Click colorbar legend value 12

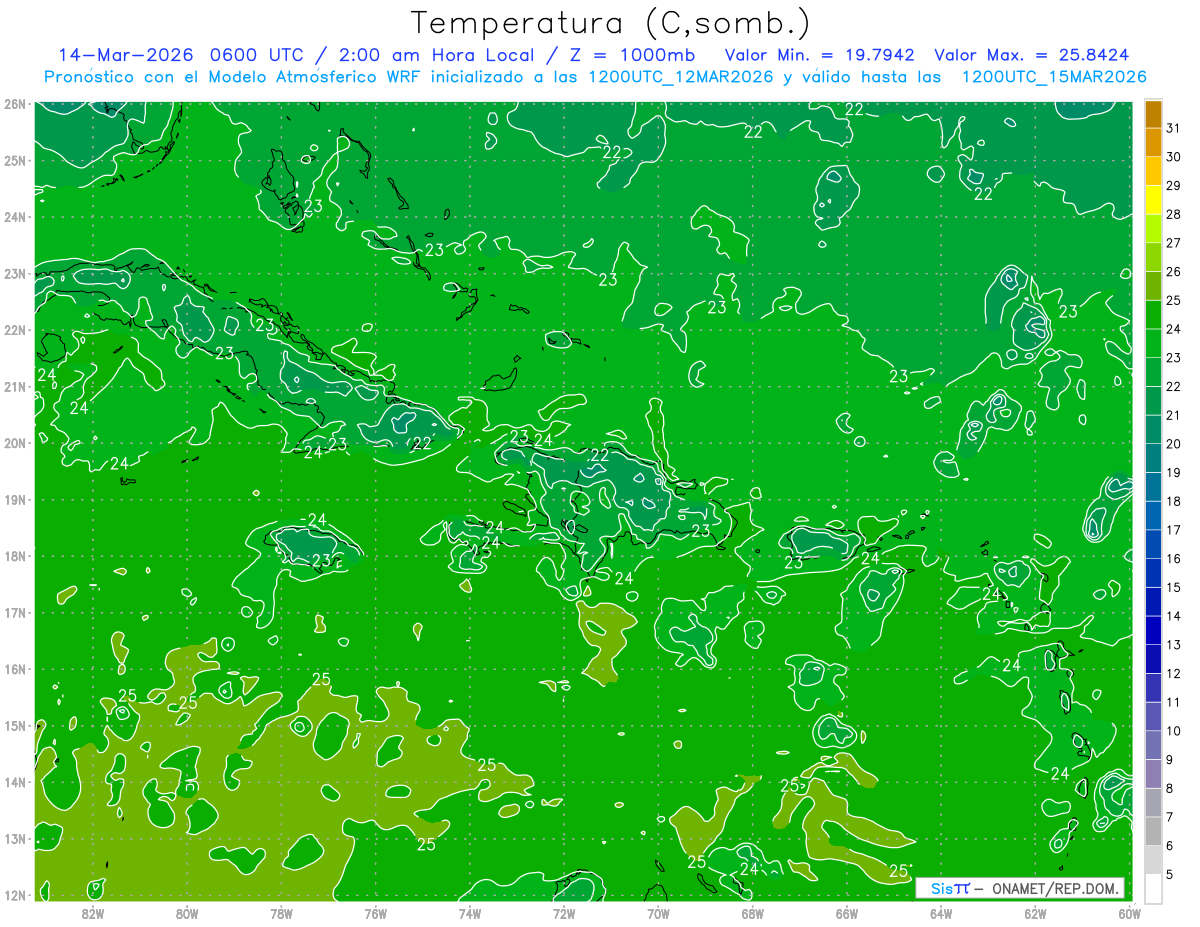(x=1173, y=674)
